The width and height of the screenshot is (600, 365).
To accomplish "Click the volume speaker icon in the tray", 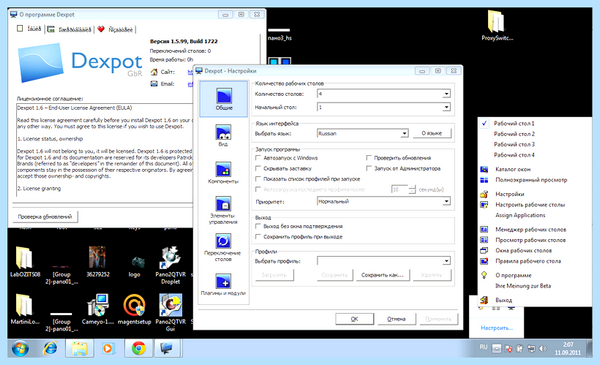I will (543, 349).
